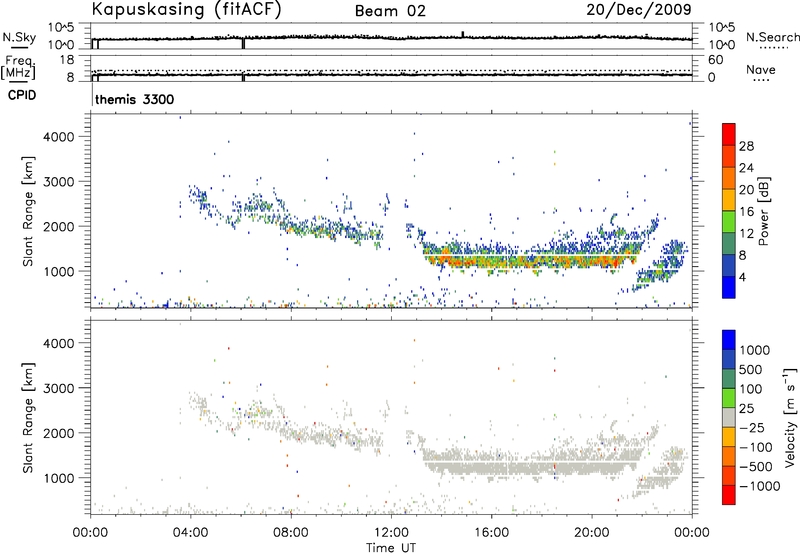Click the 12 label on Power colorbar
Viewport: 800px width, 554px height.
746,234
